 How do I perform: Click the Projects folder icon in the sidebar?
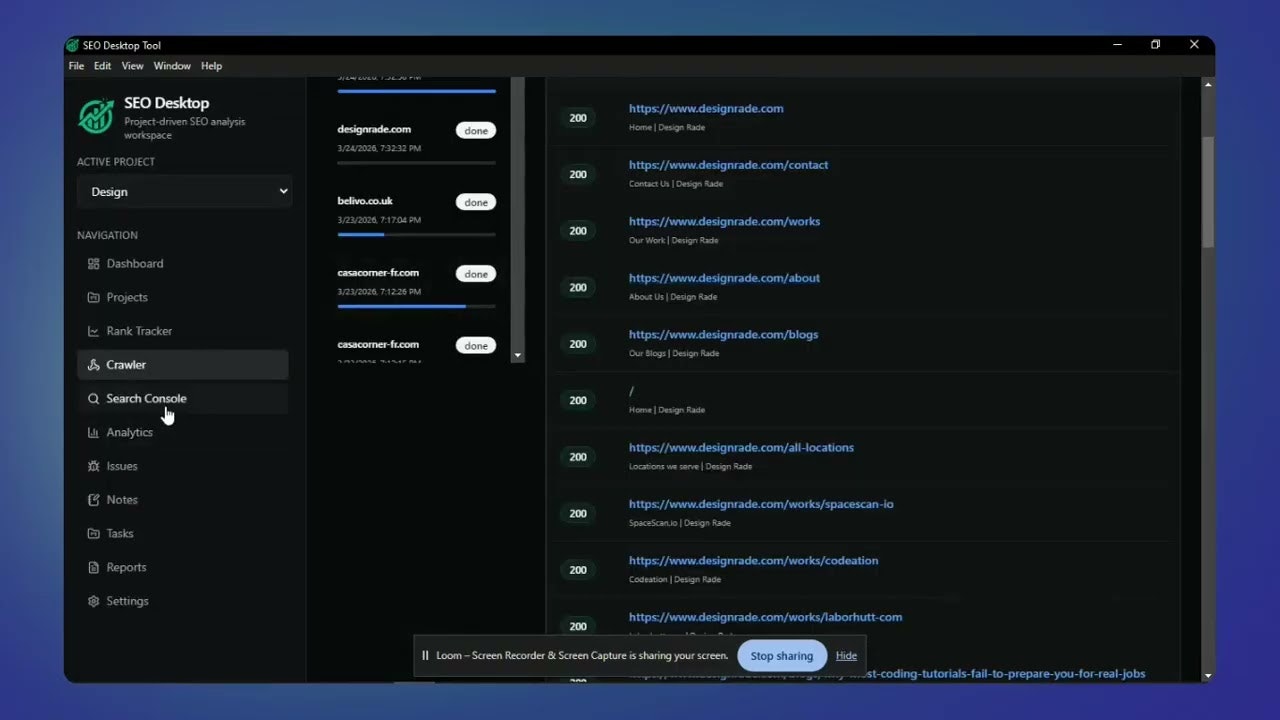[93, 297]
